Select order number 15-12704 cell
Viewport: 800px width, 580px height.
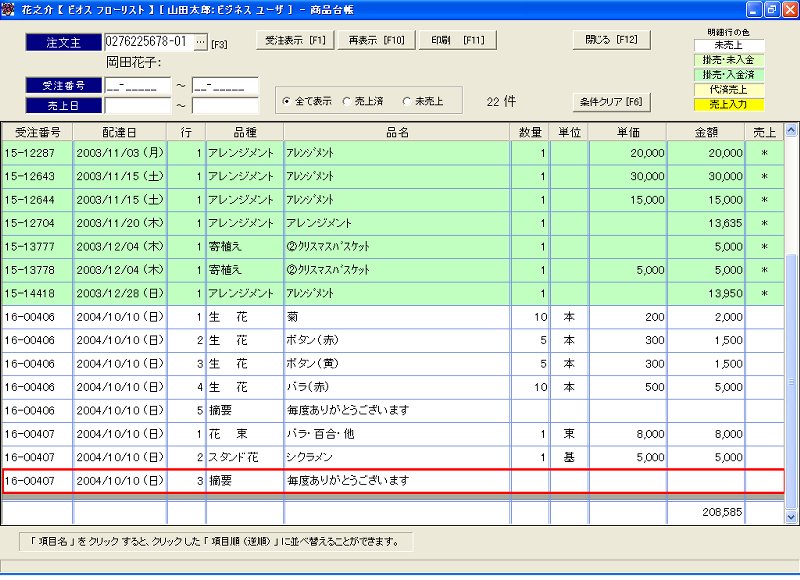point(37,223)
